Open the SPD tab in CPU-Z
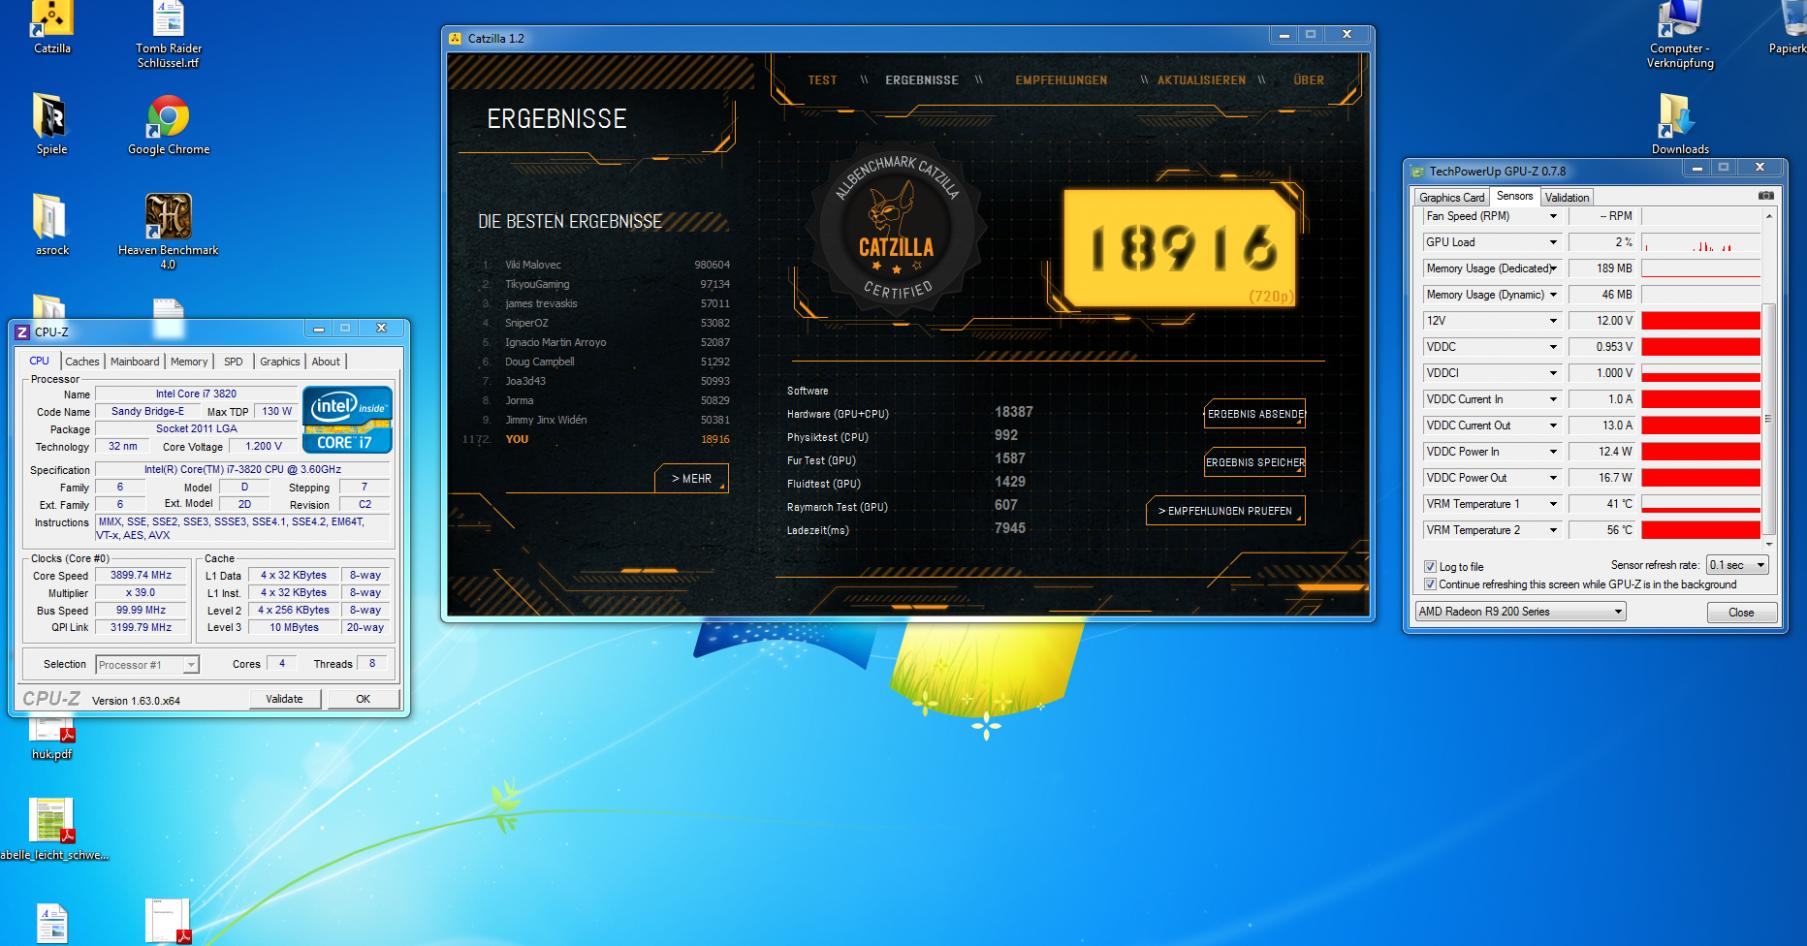1807x946 pixels. click(233, 362)
